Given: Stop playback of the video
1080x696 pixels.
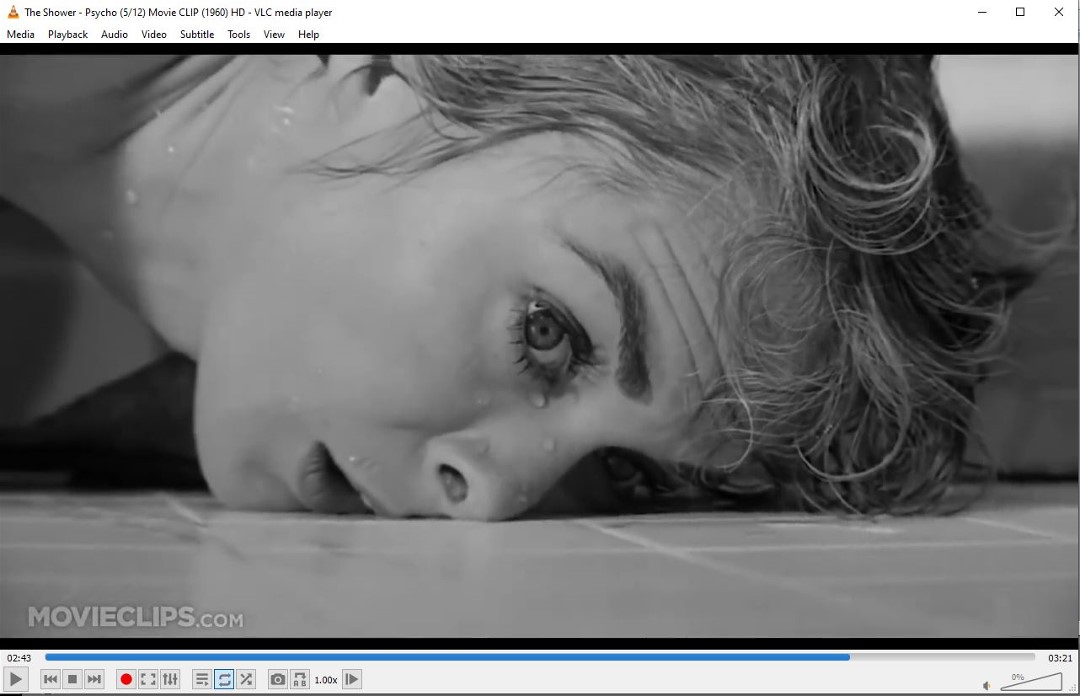Looking at the screenshot, I should click(x=72, y=679).
